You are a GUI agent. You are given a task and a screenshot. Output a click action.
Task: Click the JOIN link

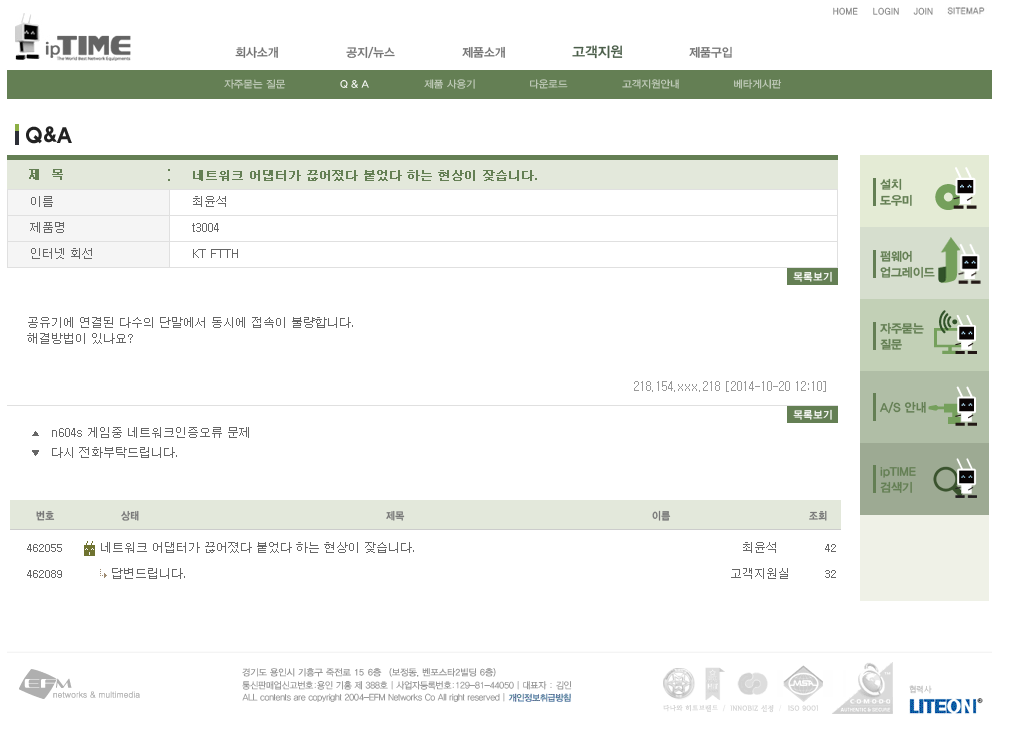tap(923, 12)
